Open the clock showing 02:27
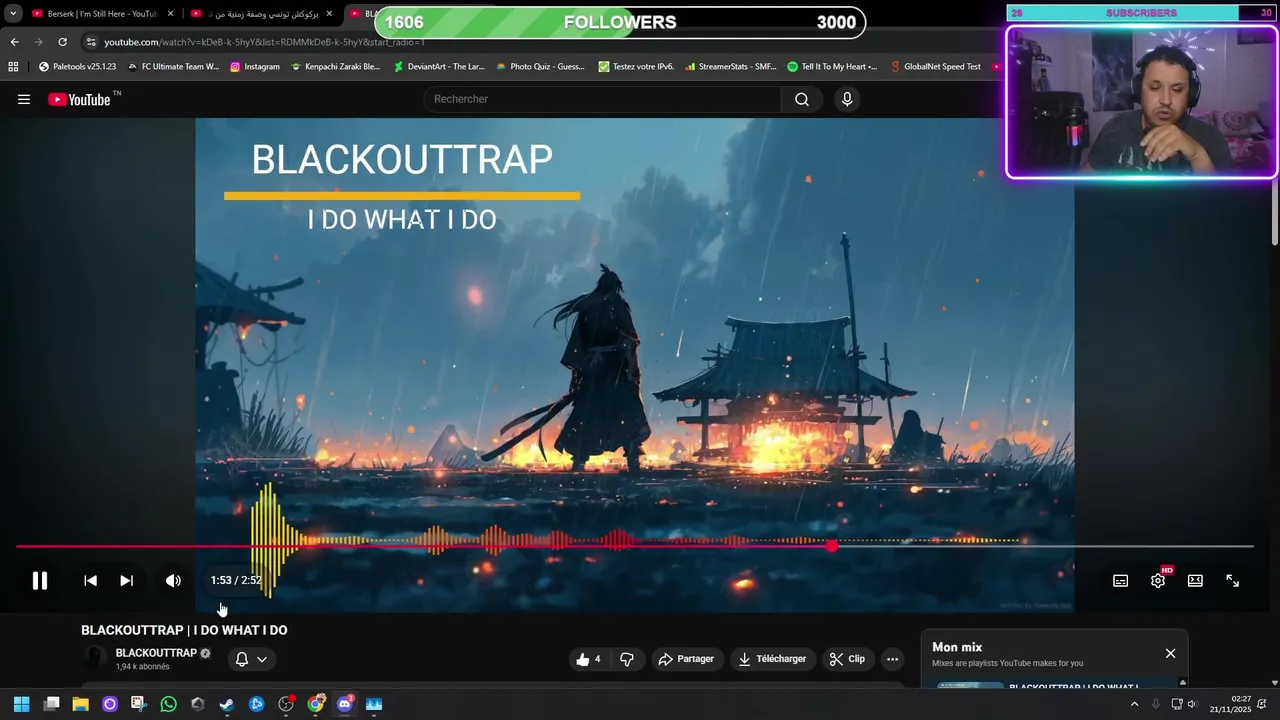Image resolution: width=1280 pixels, height=720 pixels. (x=1230, y=704)
